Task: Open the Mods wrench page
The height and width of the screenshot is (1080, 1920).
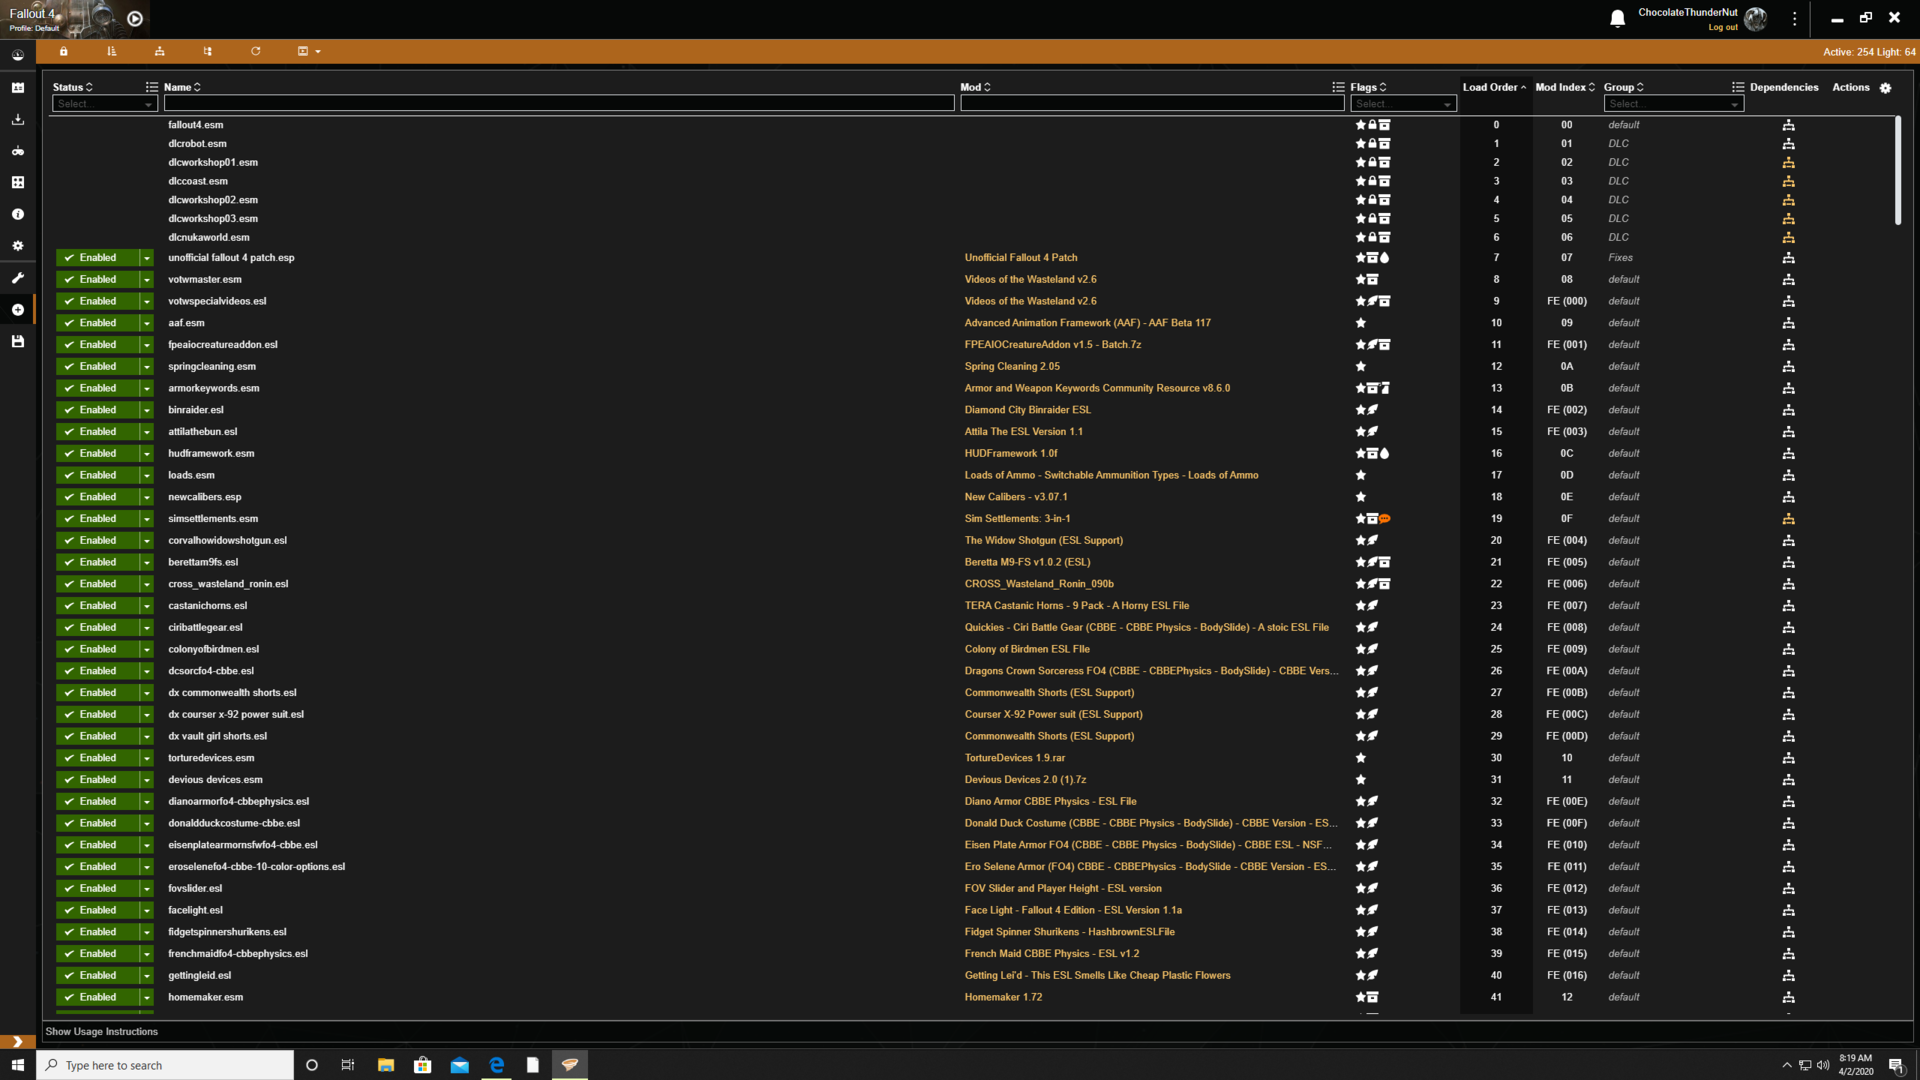Action: click(x=17, y=278)
